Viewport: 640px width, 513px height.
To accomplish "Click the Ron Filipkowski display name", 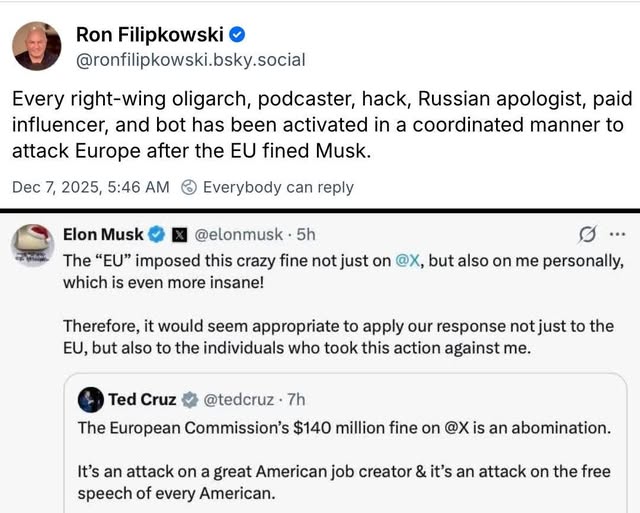I will (x=150, y=35).
